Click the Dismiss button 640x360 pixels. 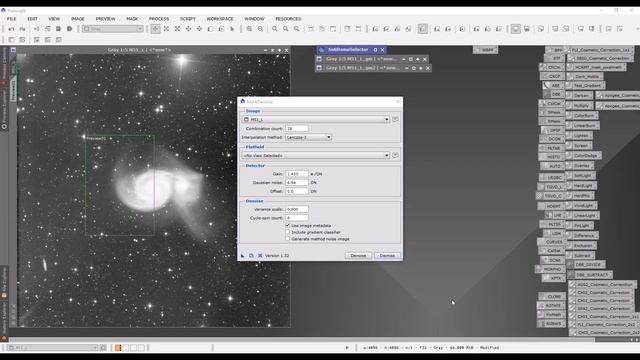(x=387, y=256)
